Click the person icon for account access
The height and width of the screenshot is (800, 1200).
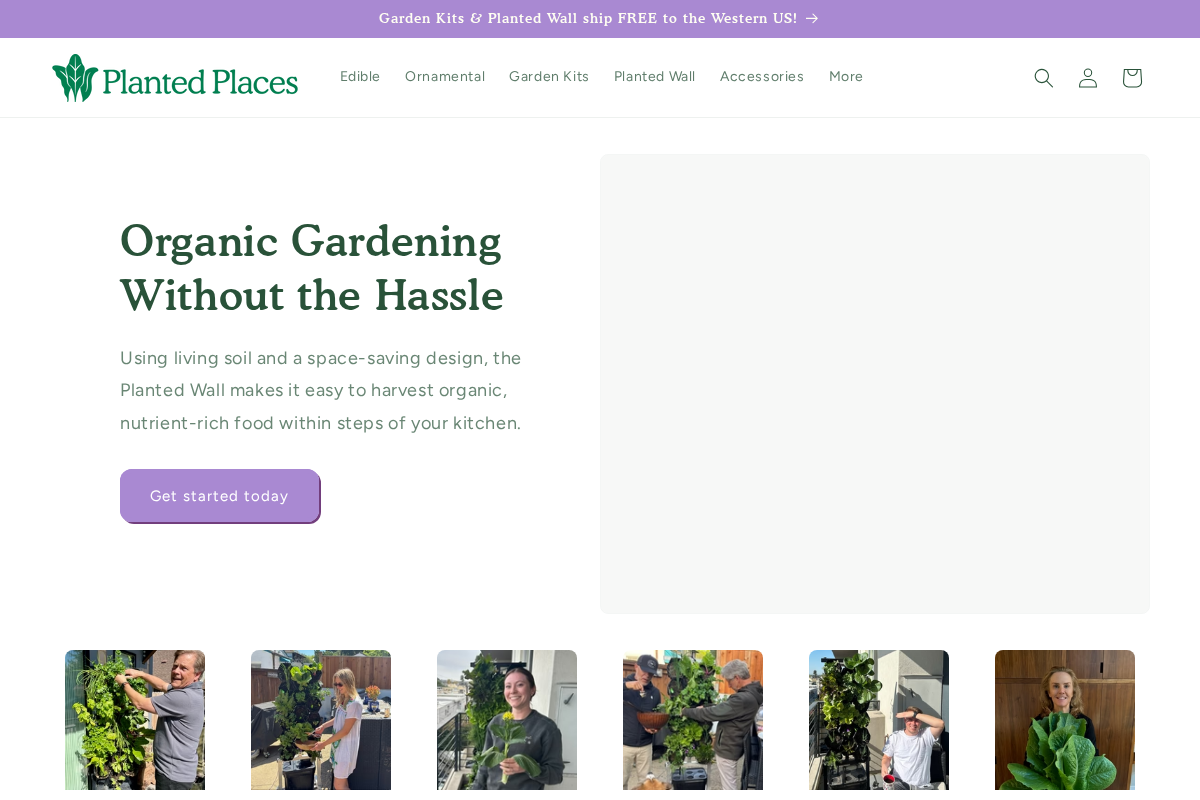1087,76
